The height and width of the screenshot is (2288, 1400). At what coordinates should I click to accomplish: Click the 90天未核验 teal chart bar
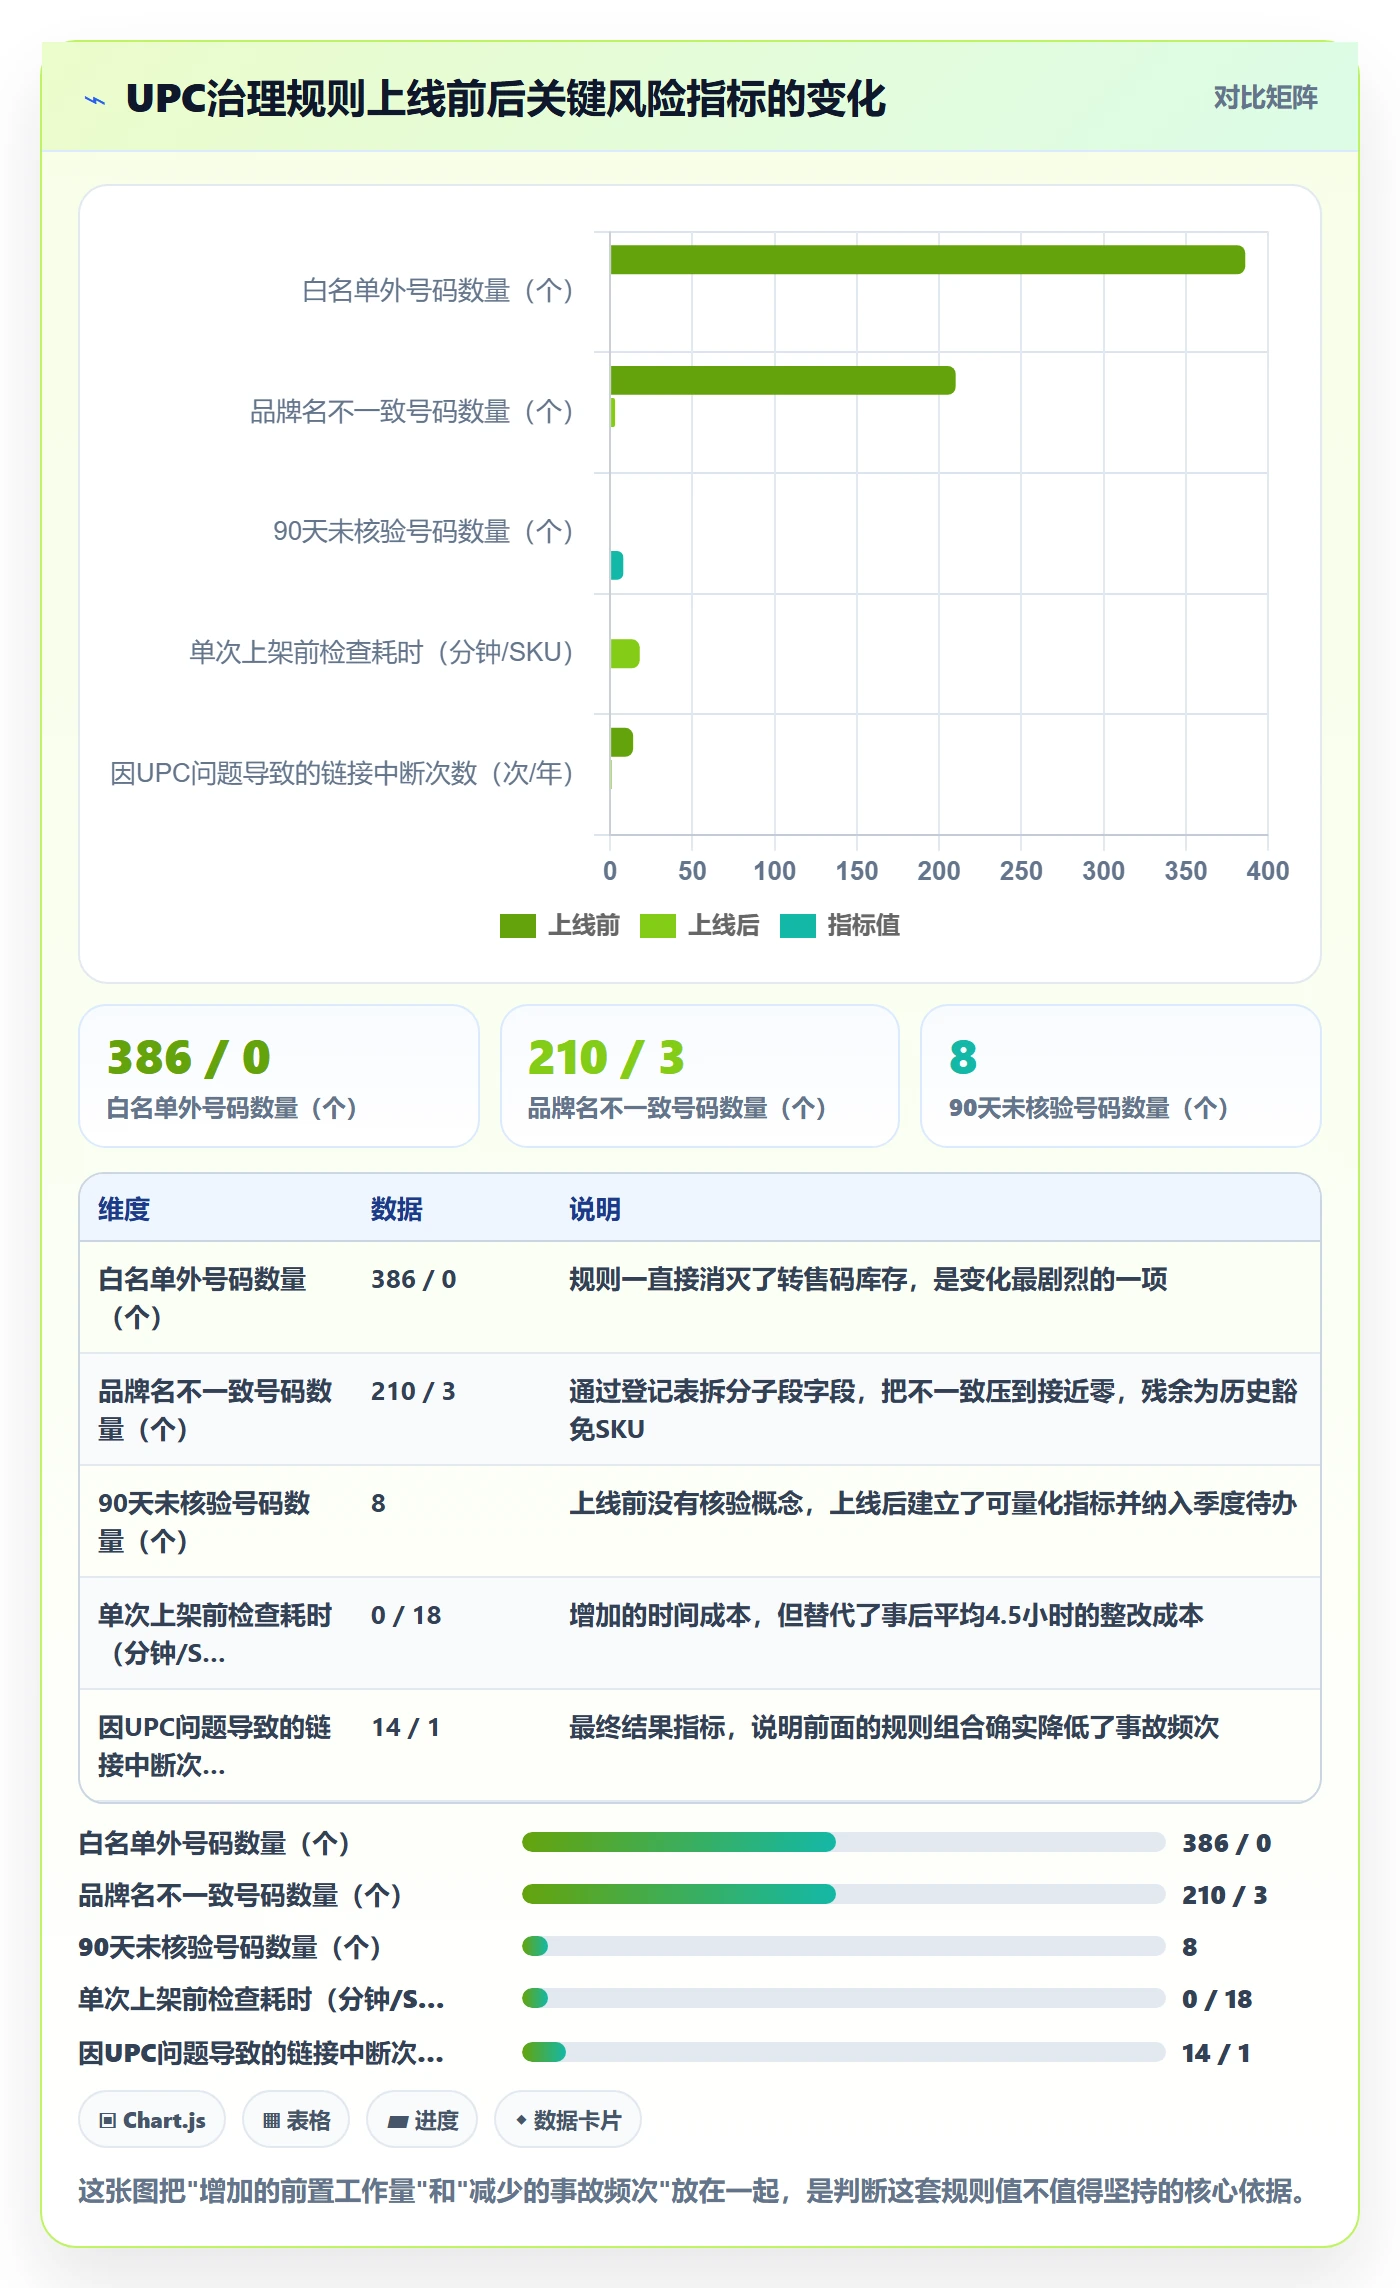click(617, 565)
